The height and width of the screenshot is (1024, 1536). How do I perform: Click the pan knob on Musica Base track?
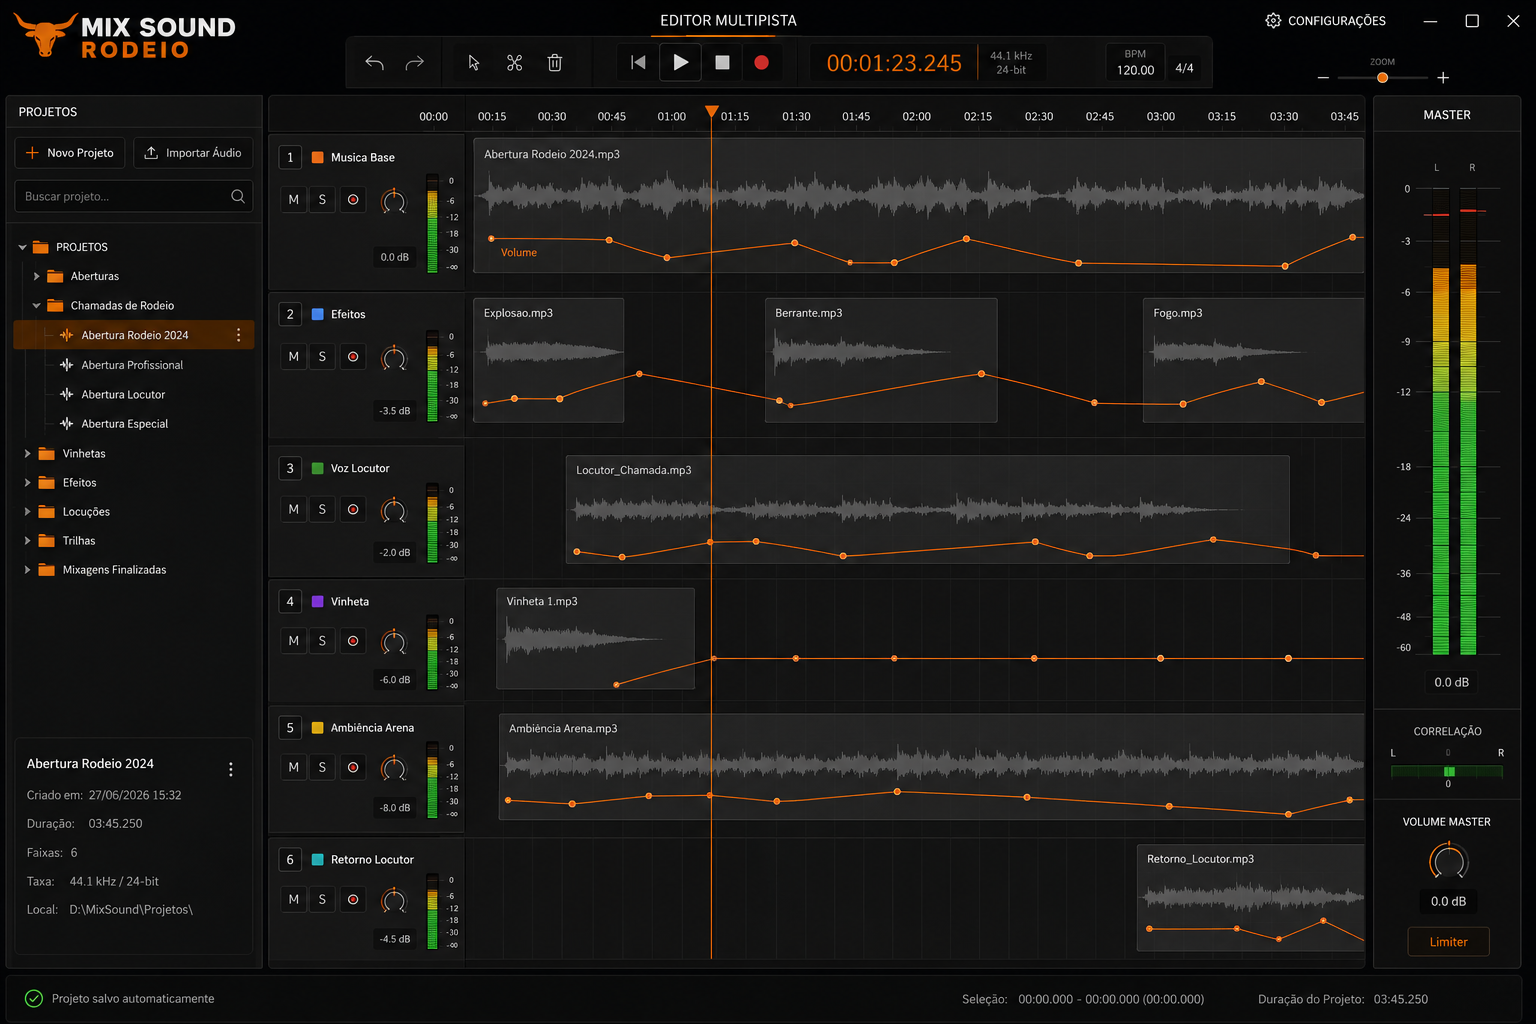[394, 200]
